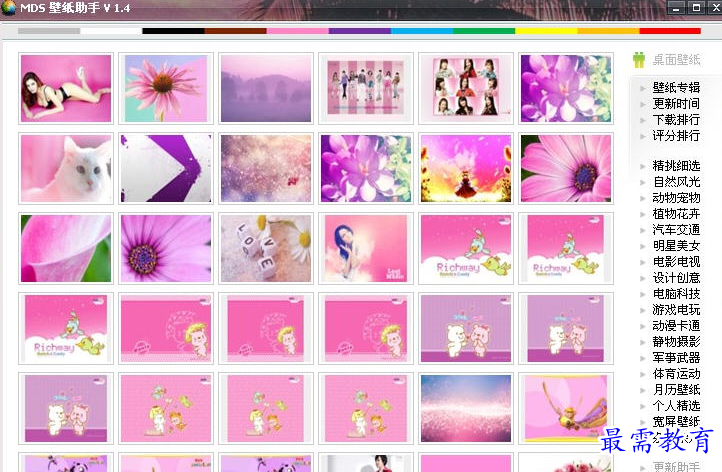
Task: Open the 军事武器 category
Action: 676,358
